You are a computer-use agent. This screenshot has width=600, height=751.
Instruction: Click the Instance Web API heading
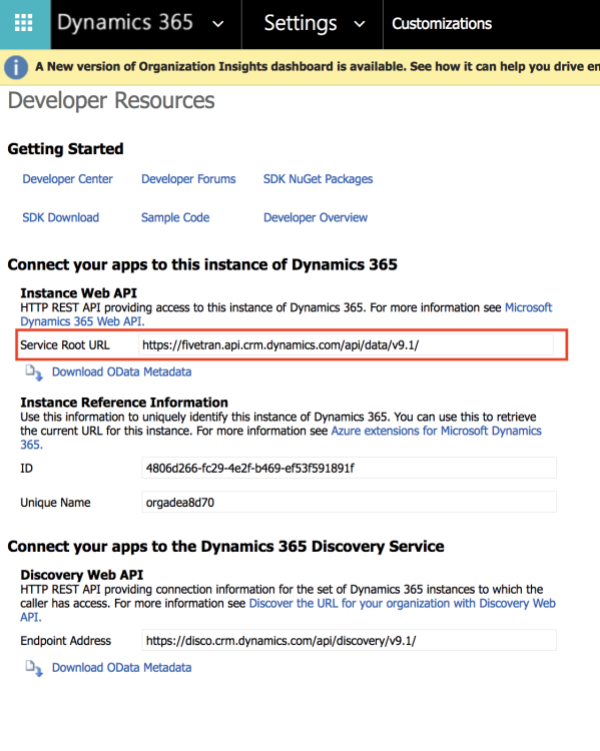(79, 293)
